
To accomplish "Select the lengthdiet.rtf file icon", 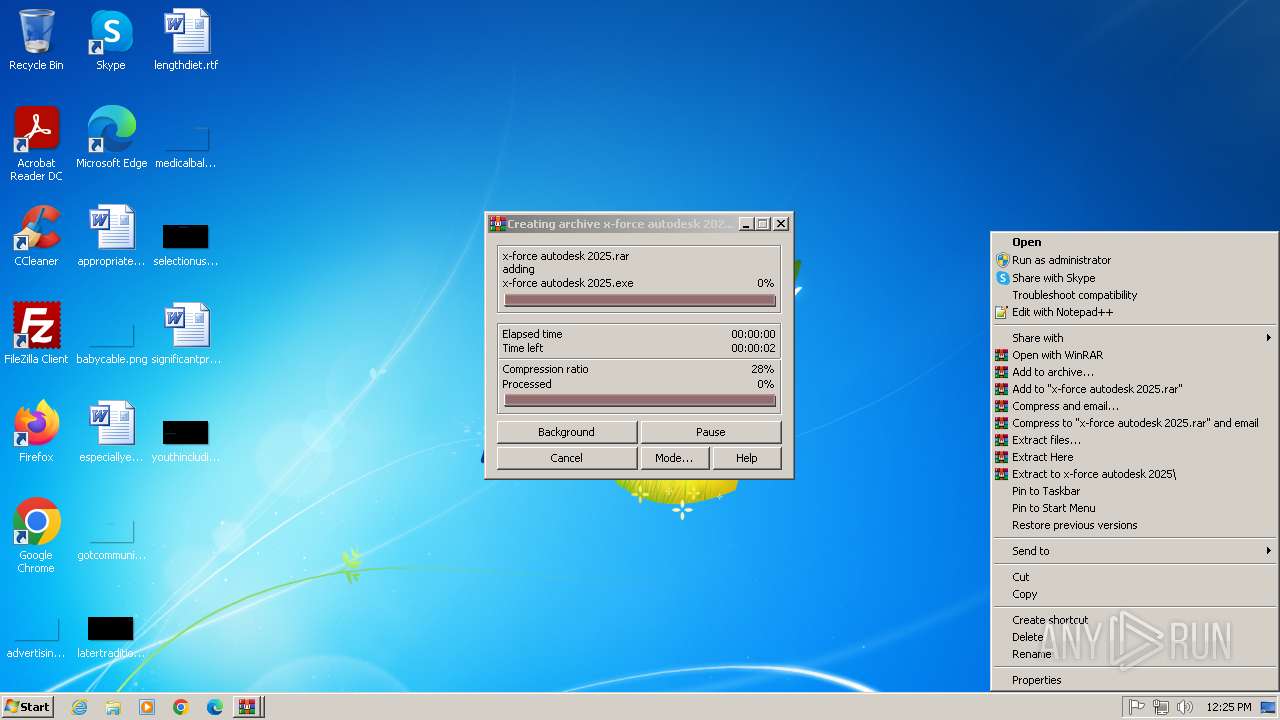I will tap(186, 40).
